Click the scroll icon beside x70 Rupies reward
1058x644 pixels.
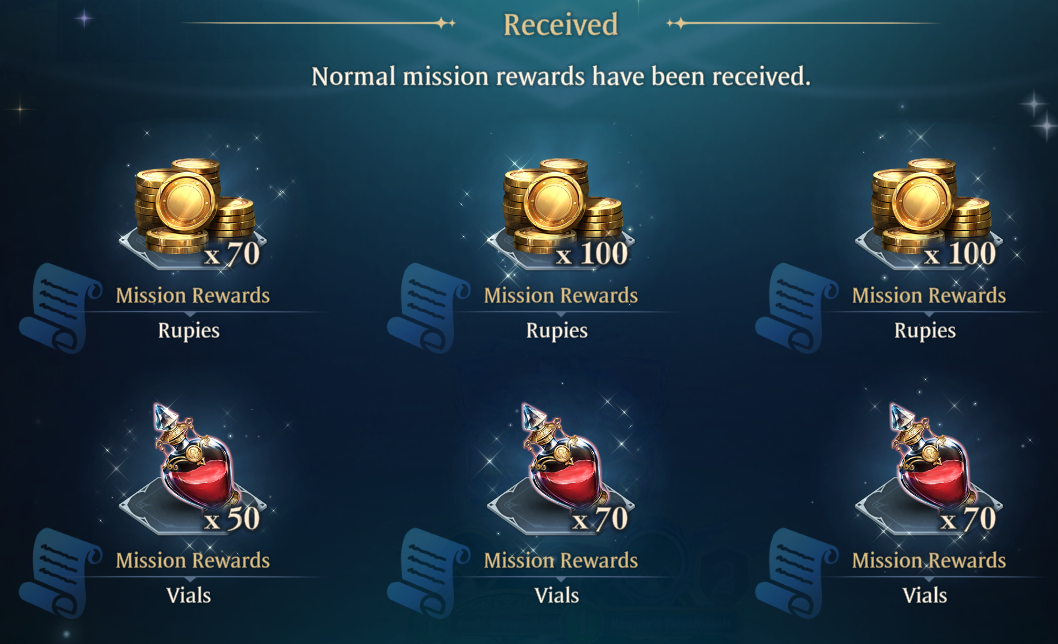coord(59,308)
